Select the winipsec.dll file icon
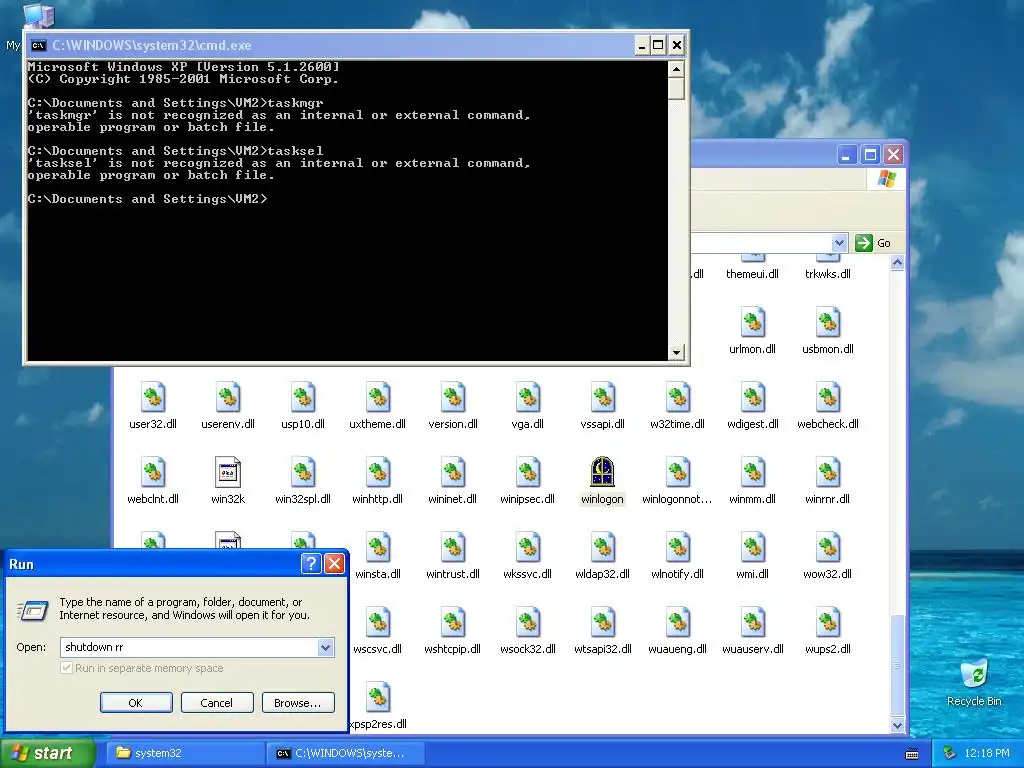Screen dimensions: 1024x768 (x=528, y=473)
